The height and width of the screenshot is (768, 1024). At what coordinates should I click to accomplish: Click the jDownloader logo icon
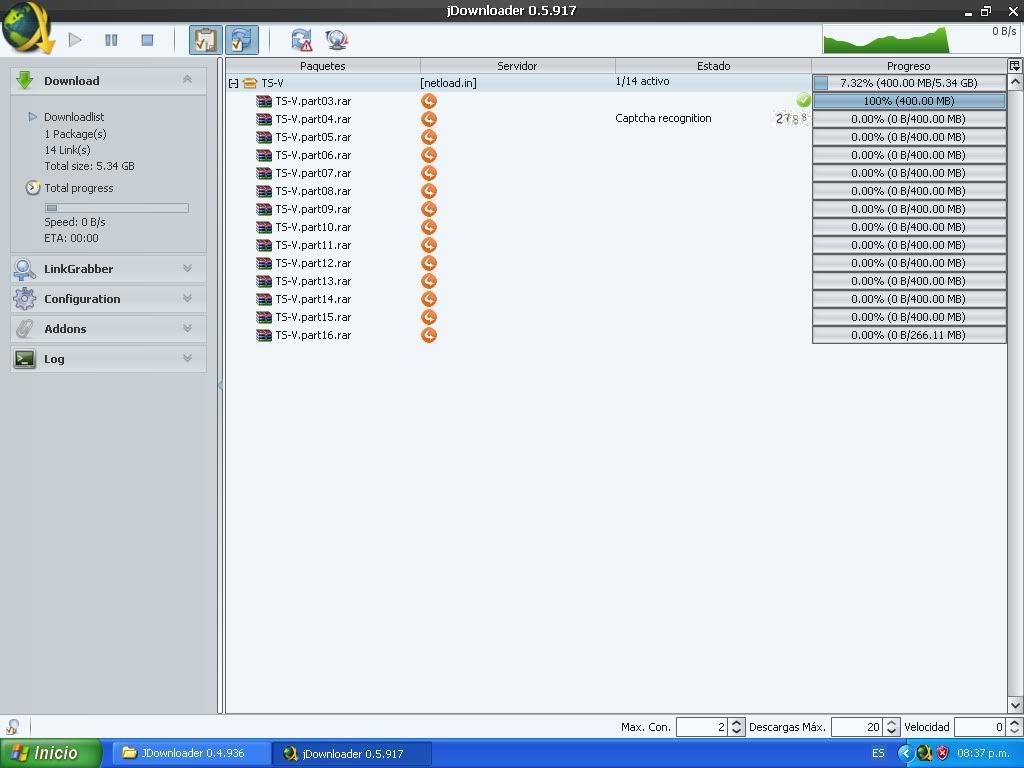click(27, 27)
